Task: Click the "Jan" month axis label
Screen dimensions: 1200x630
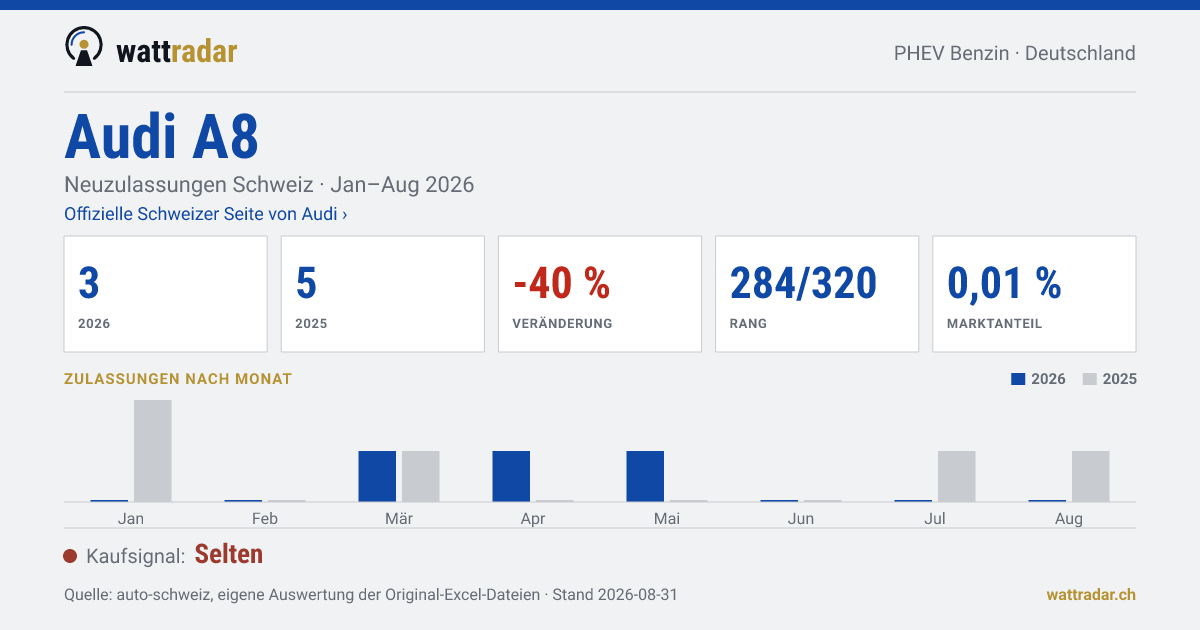Action: (x=131, y=519)
